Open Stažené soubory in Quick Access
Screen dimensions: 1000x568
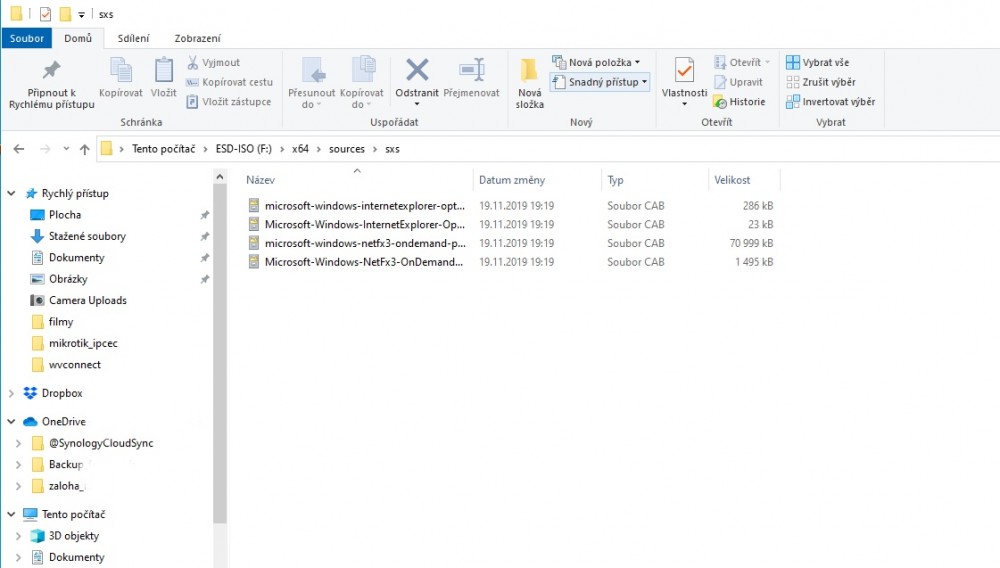click(87, 237)
